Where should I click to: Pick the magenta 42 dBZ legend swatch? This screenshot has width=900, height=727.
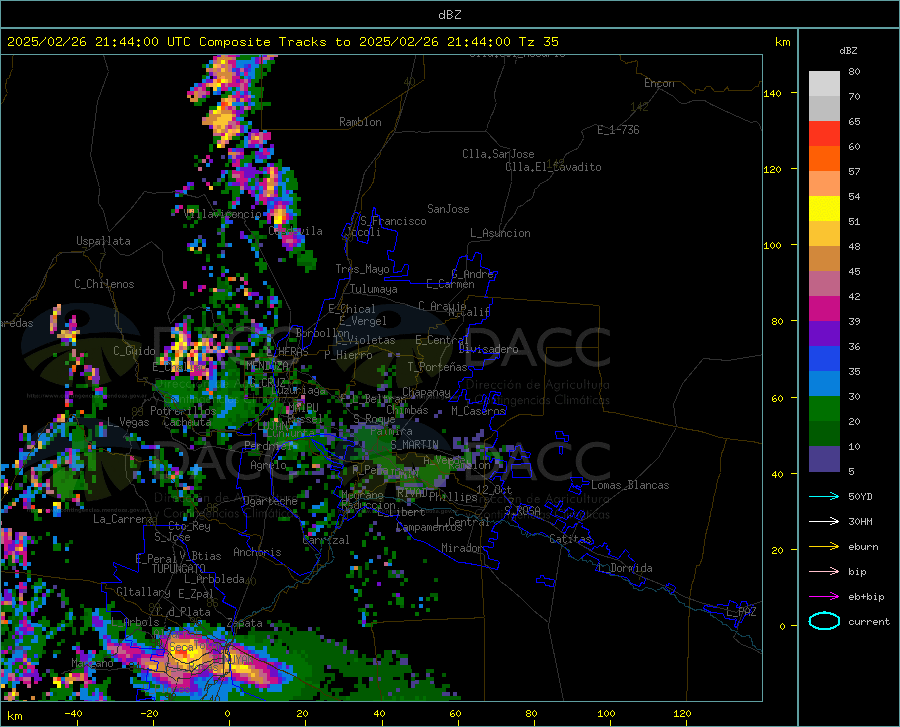pyautogui.click(x=824, y=309)
